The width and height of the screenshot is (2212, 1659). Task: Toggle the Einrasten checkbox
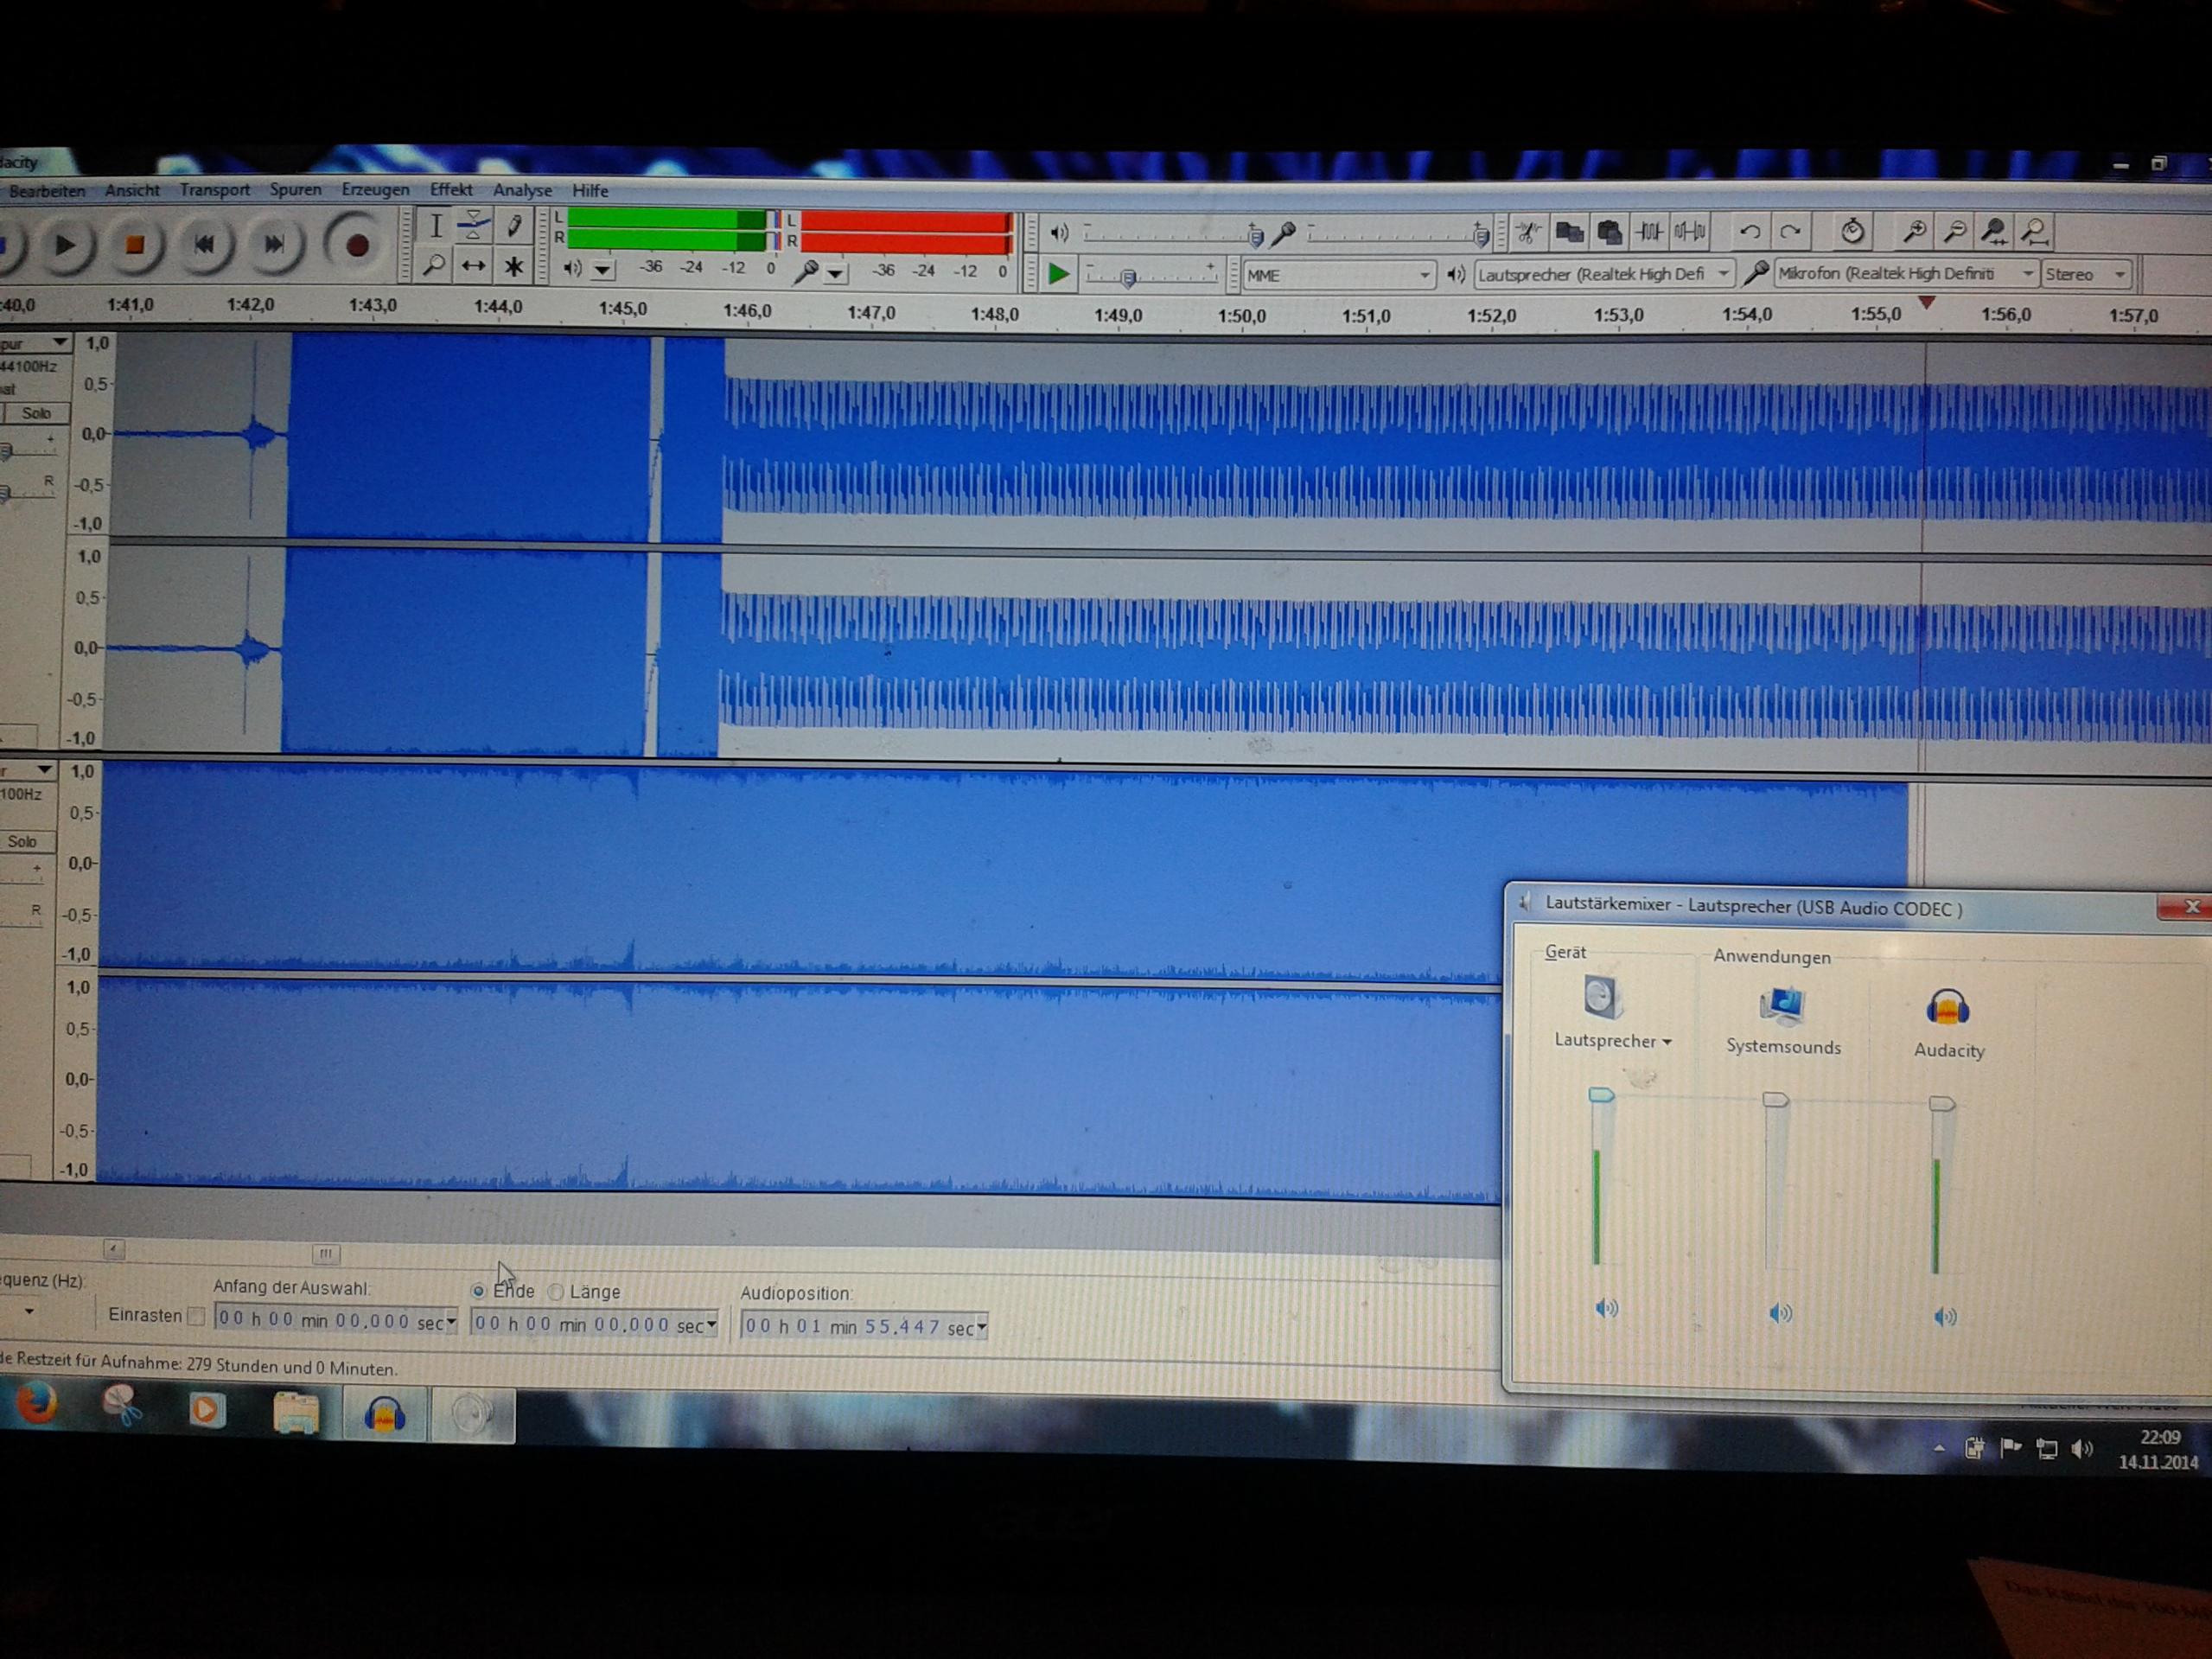click(x=197, y=1317)
